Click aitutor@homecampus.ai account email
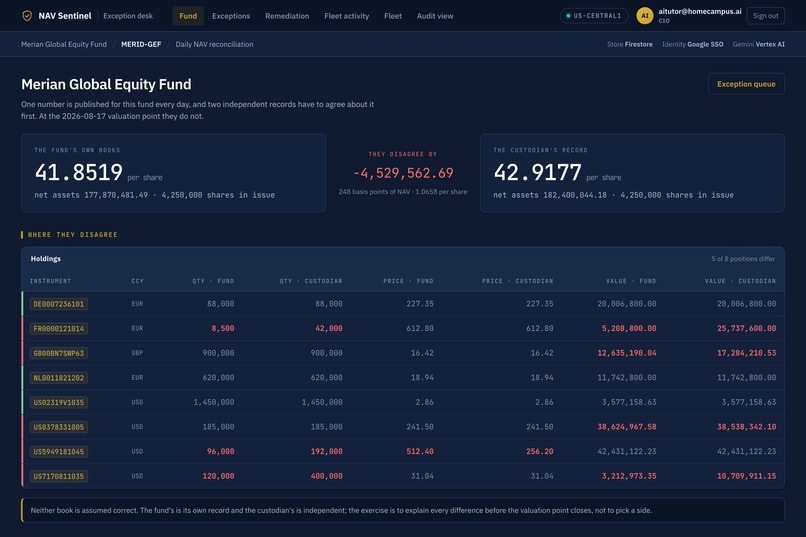This screenshot has height=537, width=806. 700,11
